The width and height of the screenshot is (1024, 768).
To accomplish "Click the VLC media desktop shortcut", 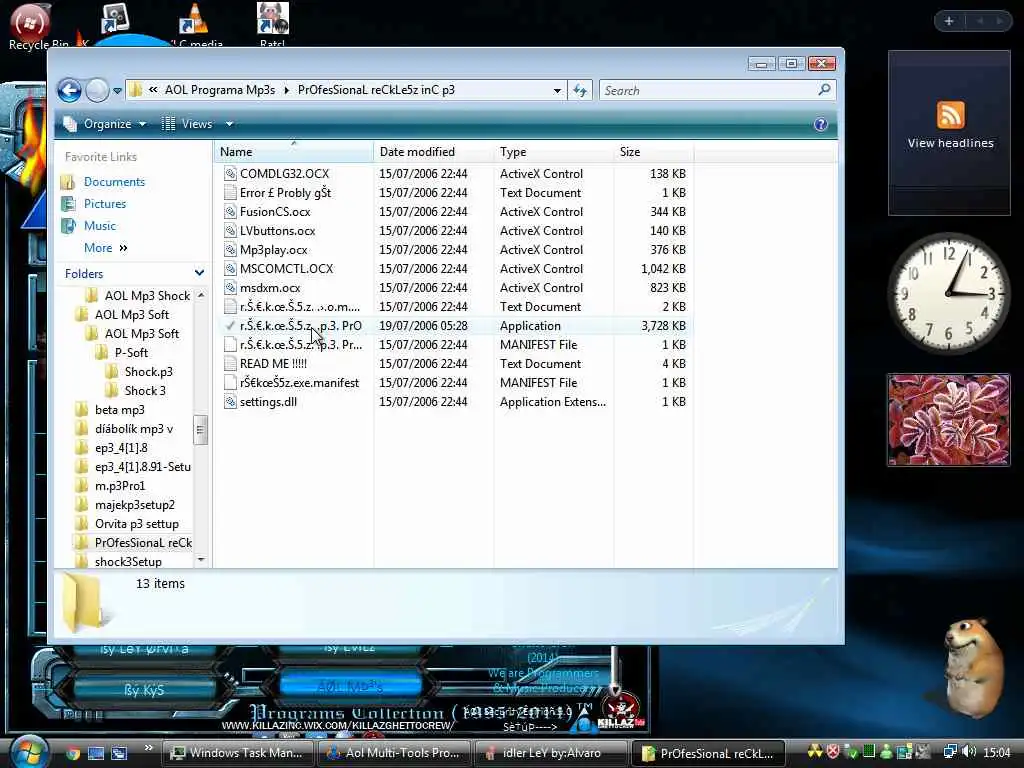I will click(x=195, y=25).
